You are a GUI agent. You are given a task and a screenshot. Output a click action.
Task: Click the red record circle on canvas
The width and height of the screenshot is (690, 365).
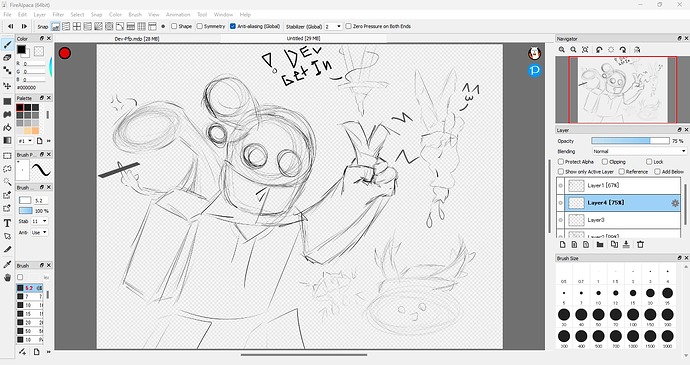point(65,54)
